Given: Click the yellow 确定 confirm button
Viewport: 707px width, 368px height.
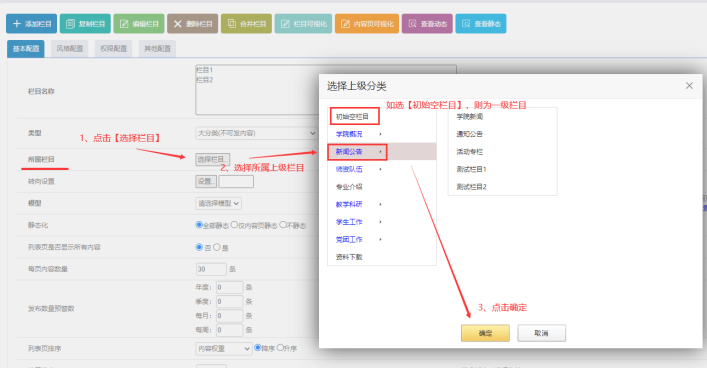Looking at the screenshot, I should pos(485,333).
